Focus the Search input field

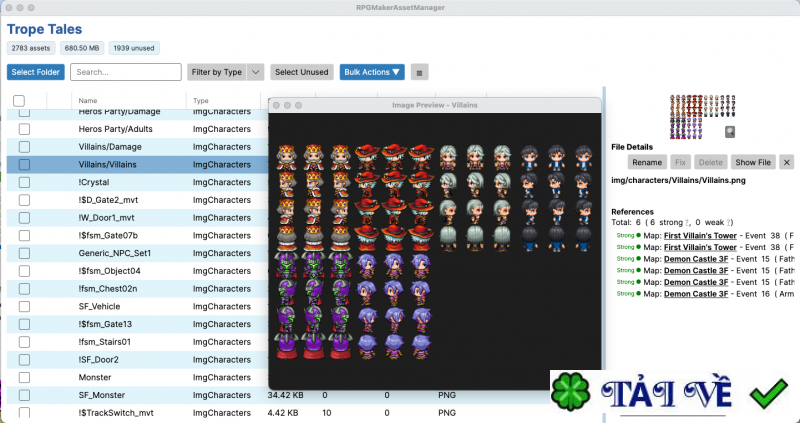coord(126,72)
